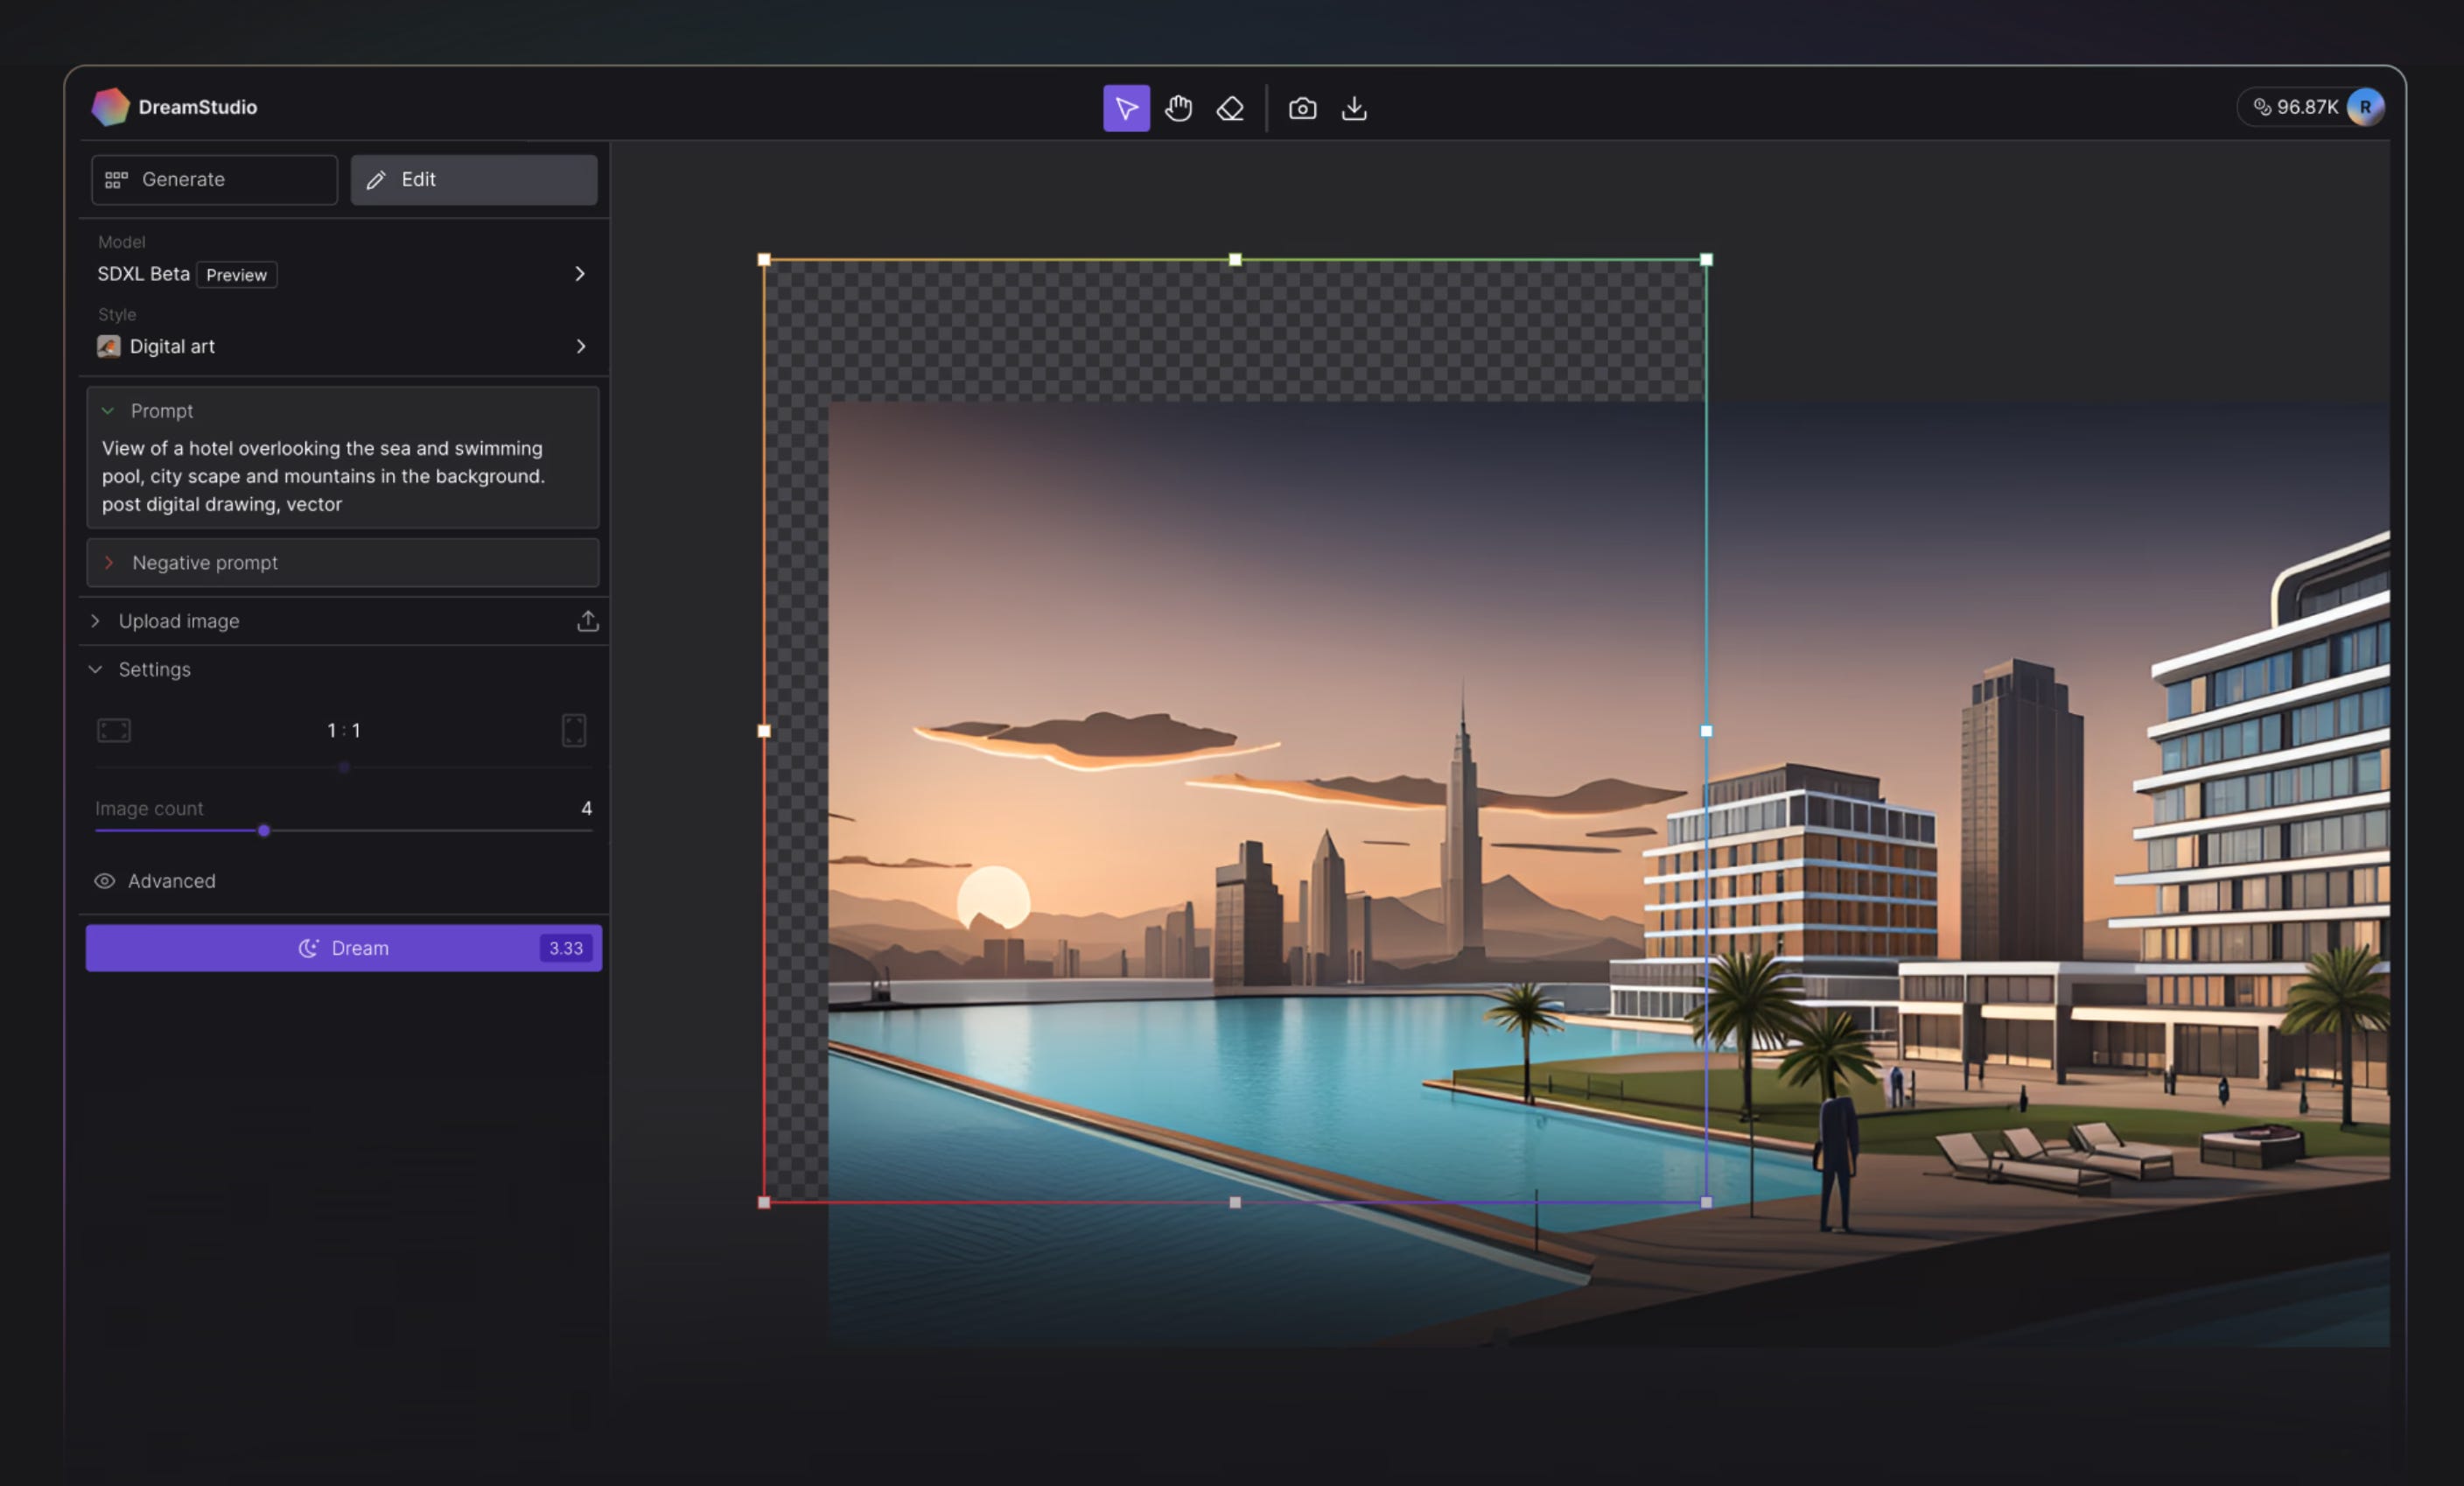Click the bottom-center selection handle
Viewport: 2464px width, 1486px height.
[1235, 1203]
